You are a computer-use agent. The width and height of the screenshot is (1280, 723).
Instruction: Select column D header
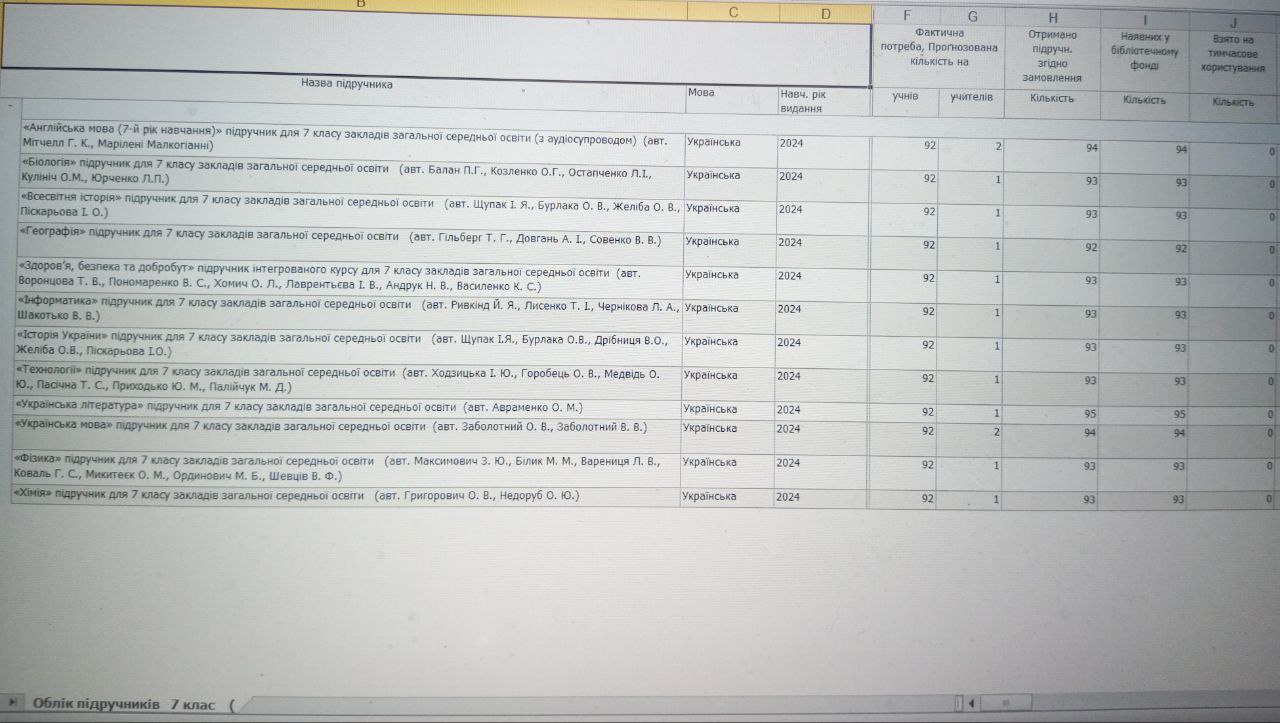click(x=824, y=14)
